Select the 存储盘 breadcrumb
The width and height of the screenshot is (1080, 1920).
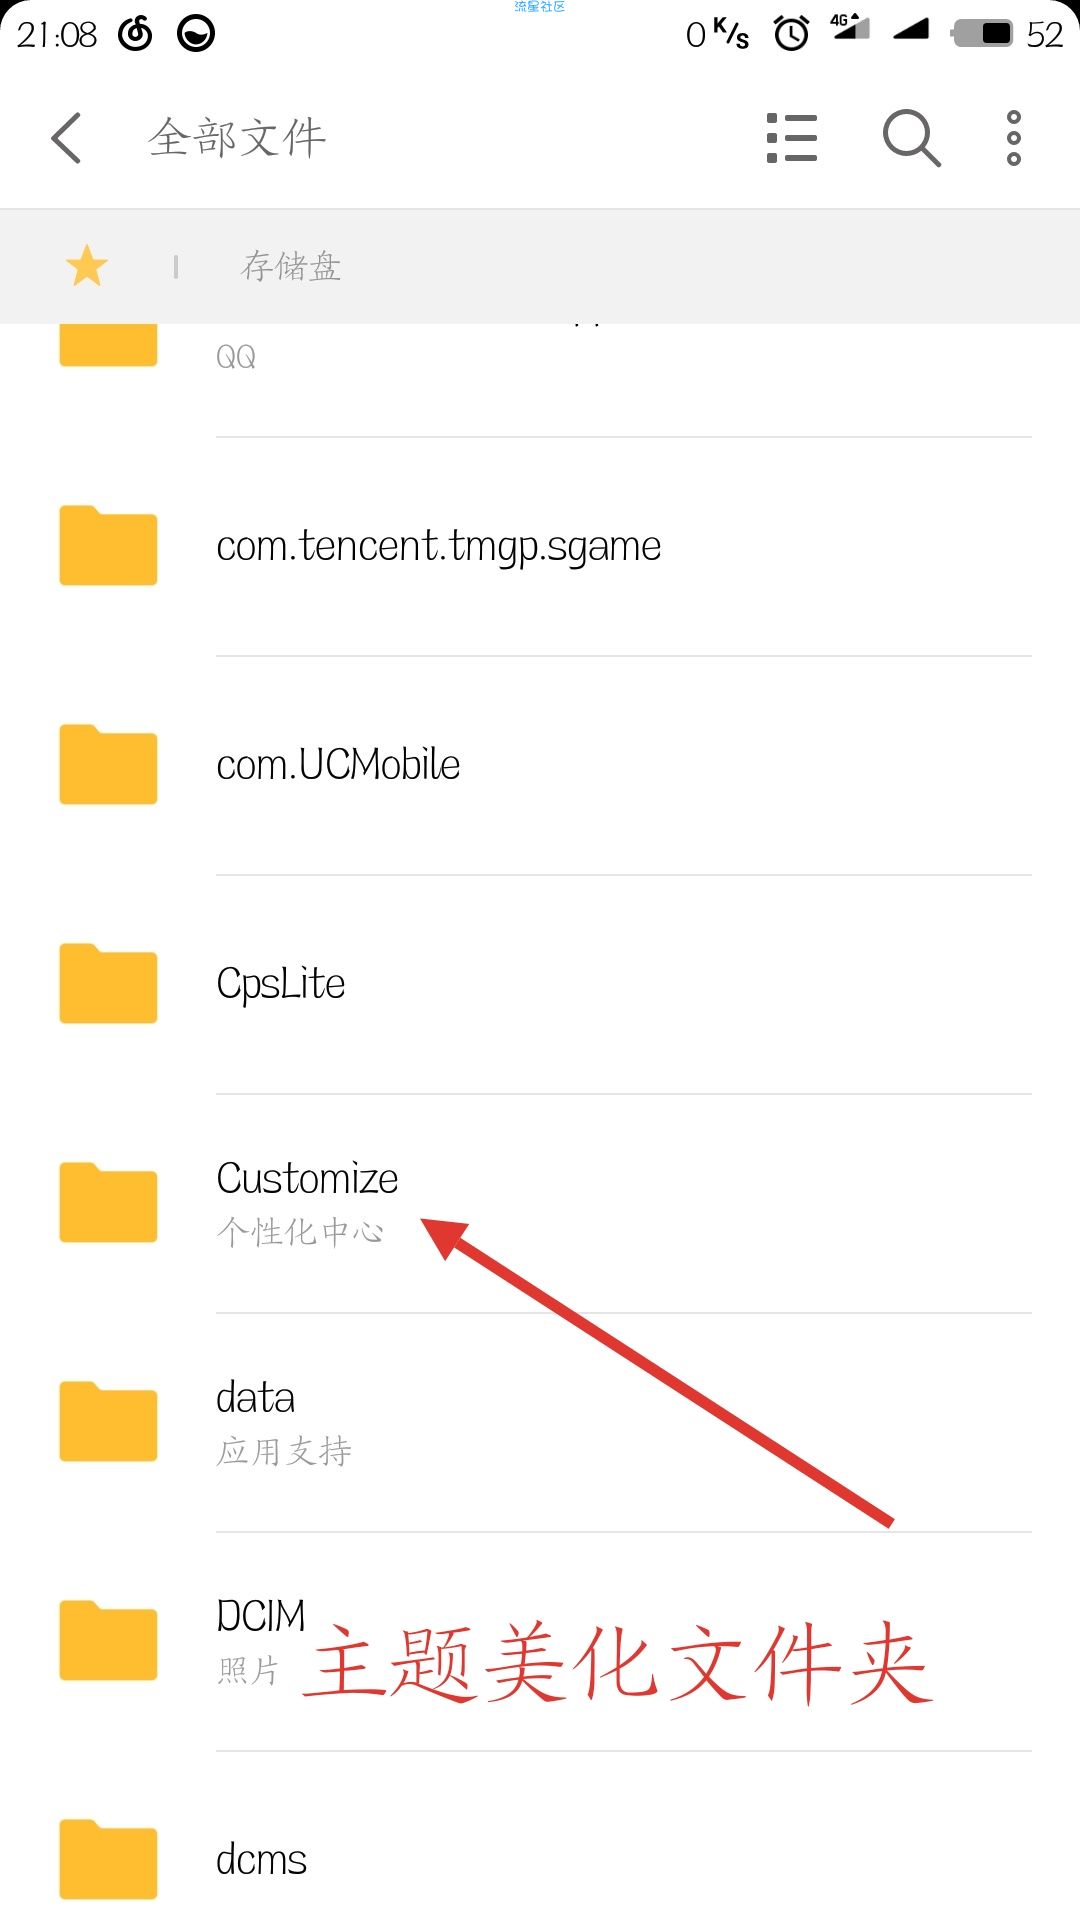291,267
